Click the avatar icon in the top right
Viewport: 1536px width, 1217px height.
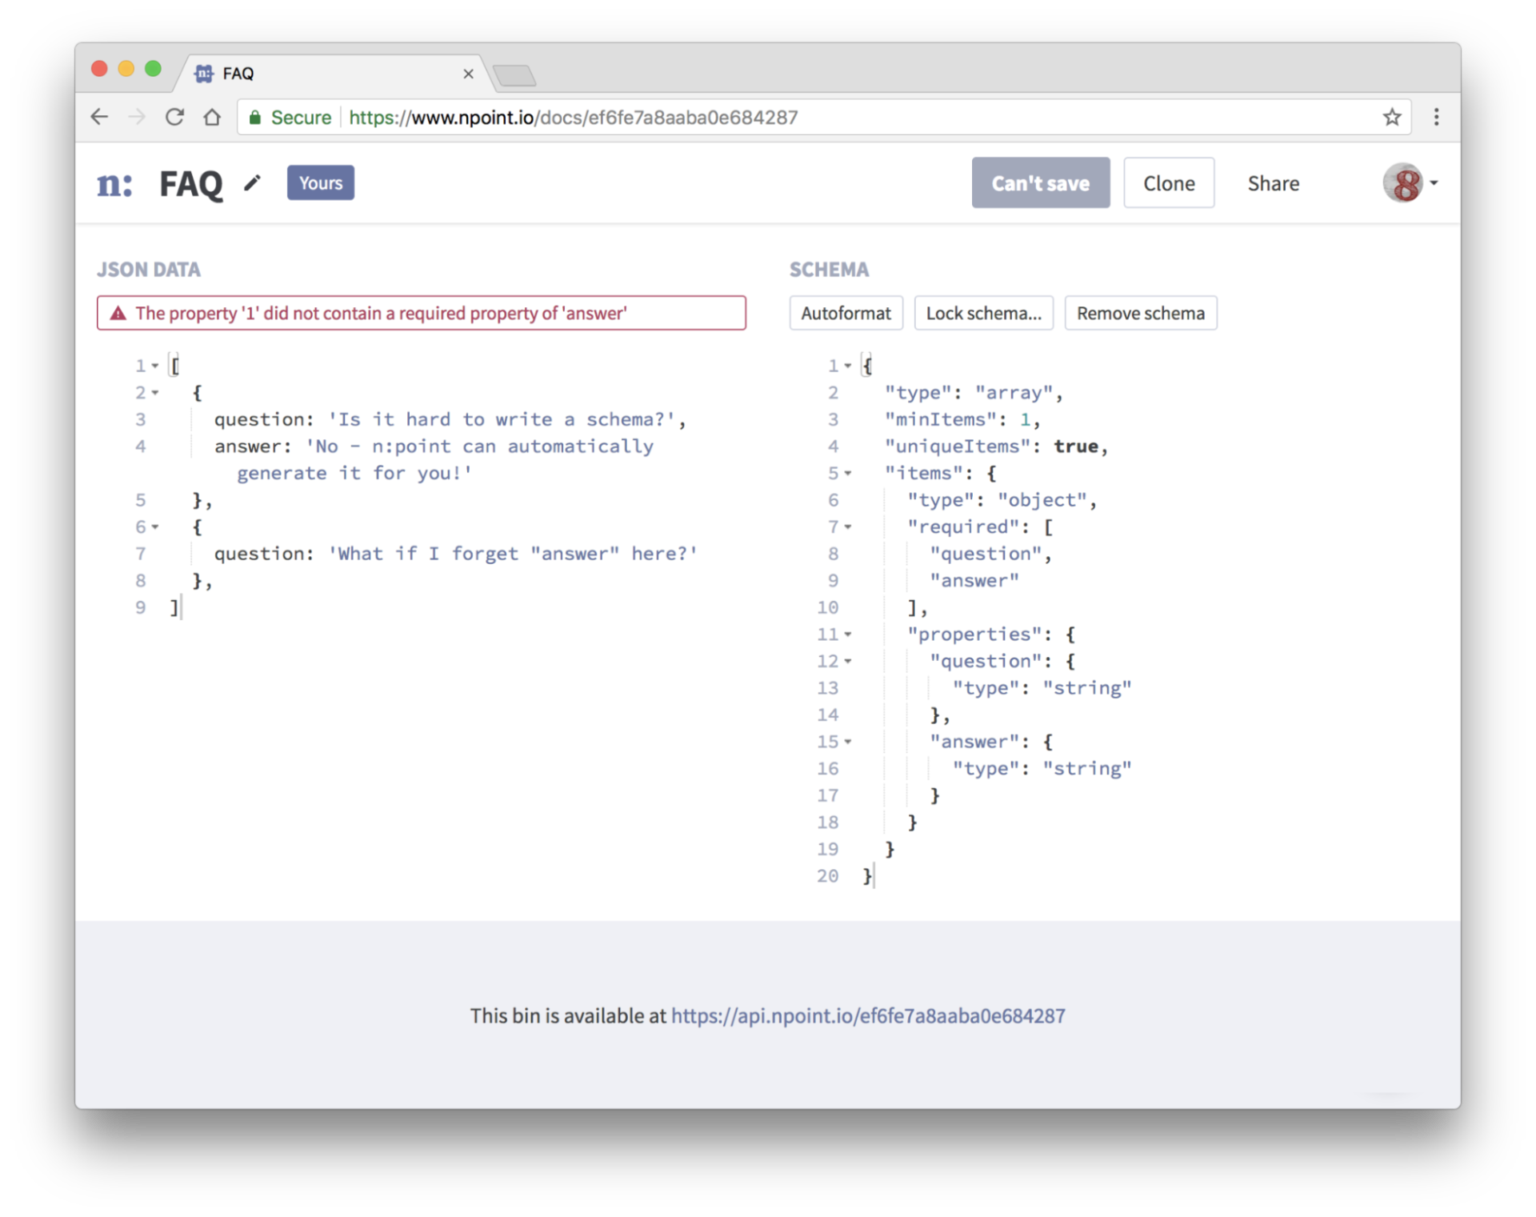tap(1404, 183)
